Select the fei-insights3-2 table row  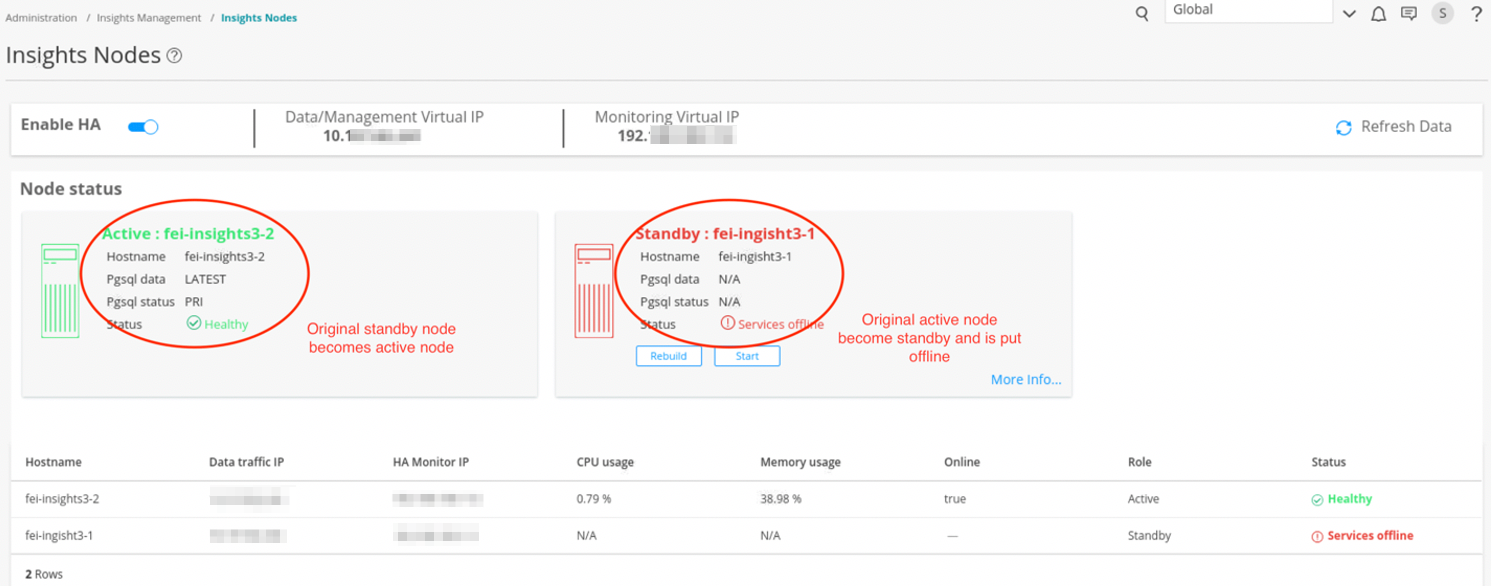[x=62, y=499]
